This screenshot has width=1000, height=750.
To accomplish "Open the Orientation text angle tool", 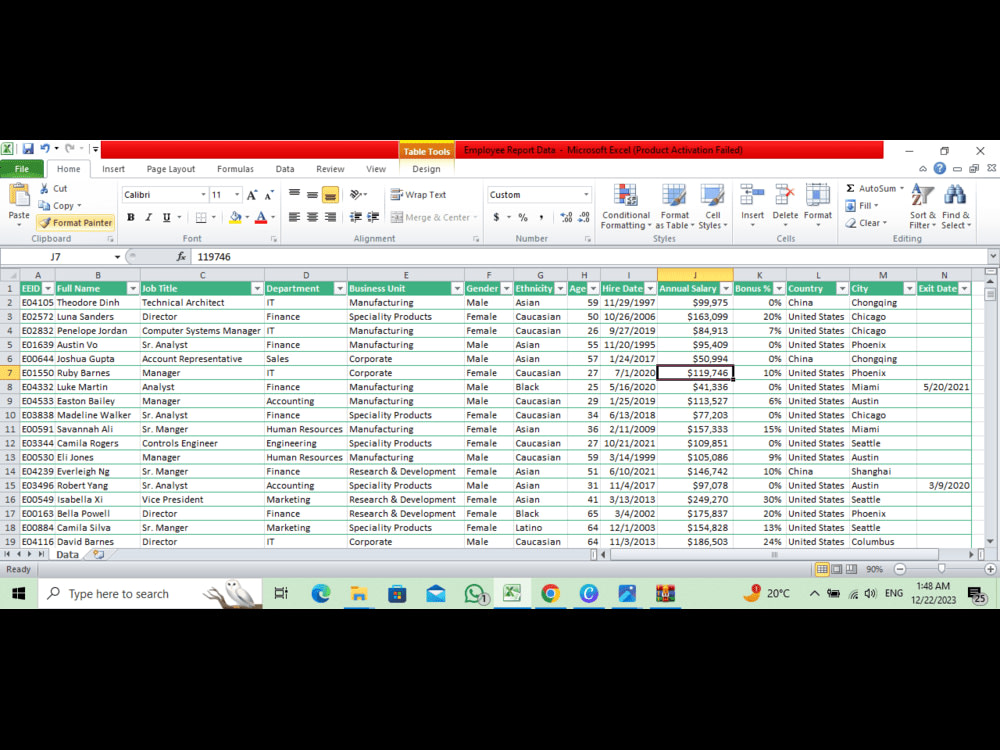I will tap(358, 195).
